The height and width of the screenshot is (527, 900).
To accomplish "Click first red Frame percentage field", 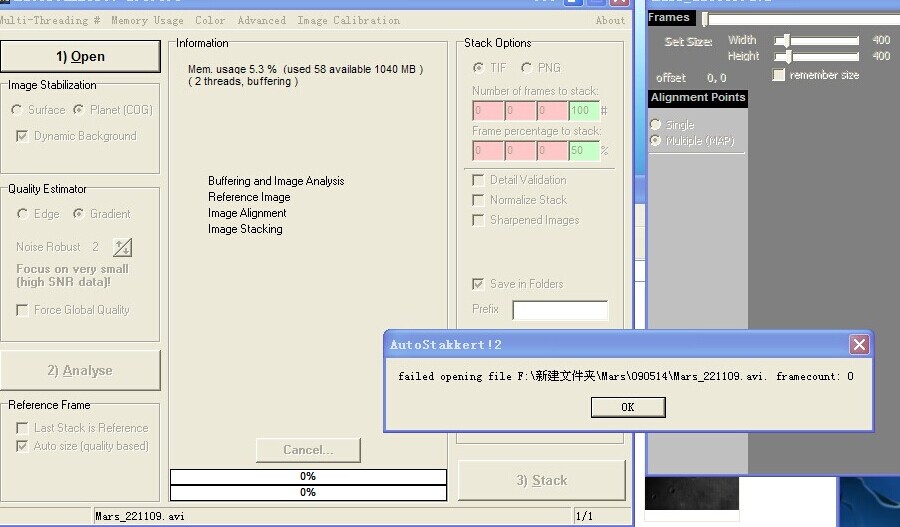I will pos(488,150).
